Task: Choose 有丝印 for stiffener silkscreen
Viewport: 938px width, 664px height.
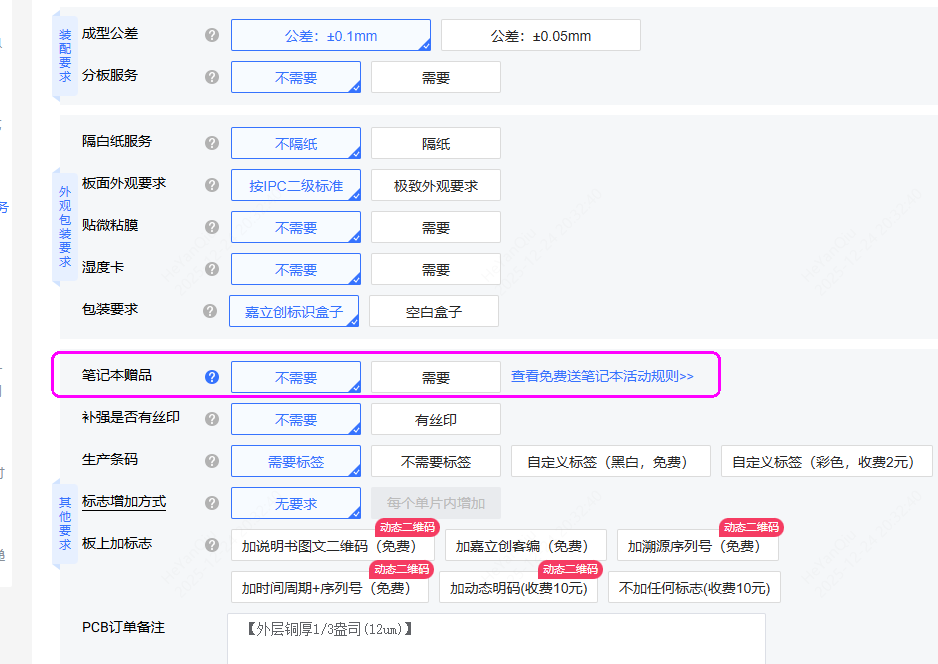Action: tap(435, 420)
